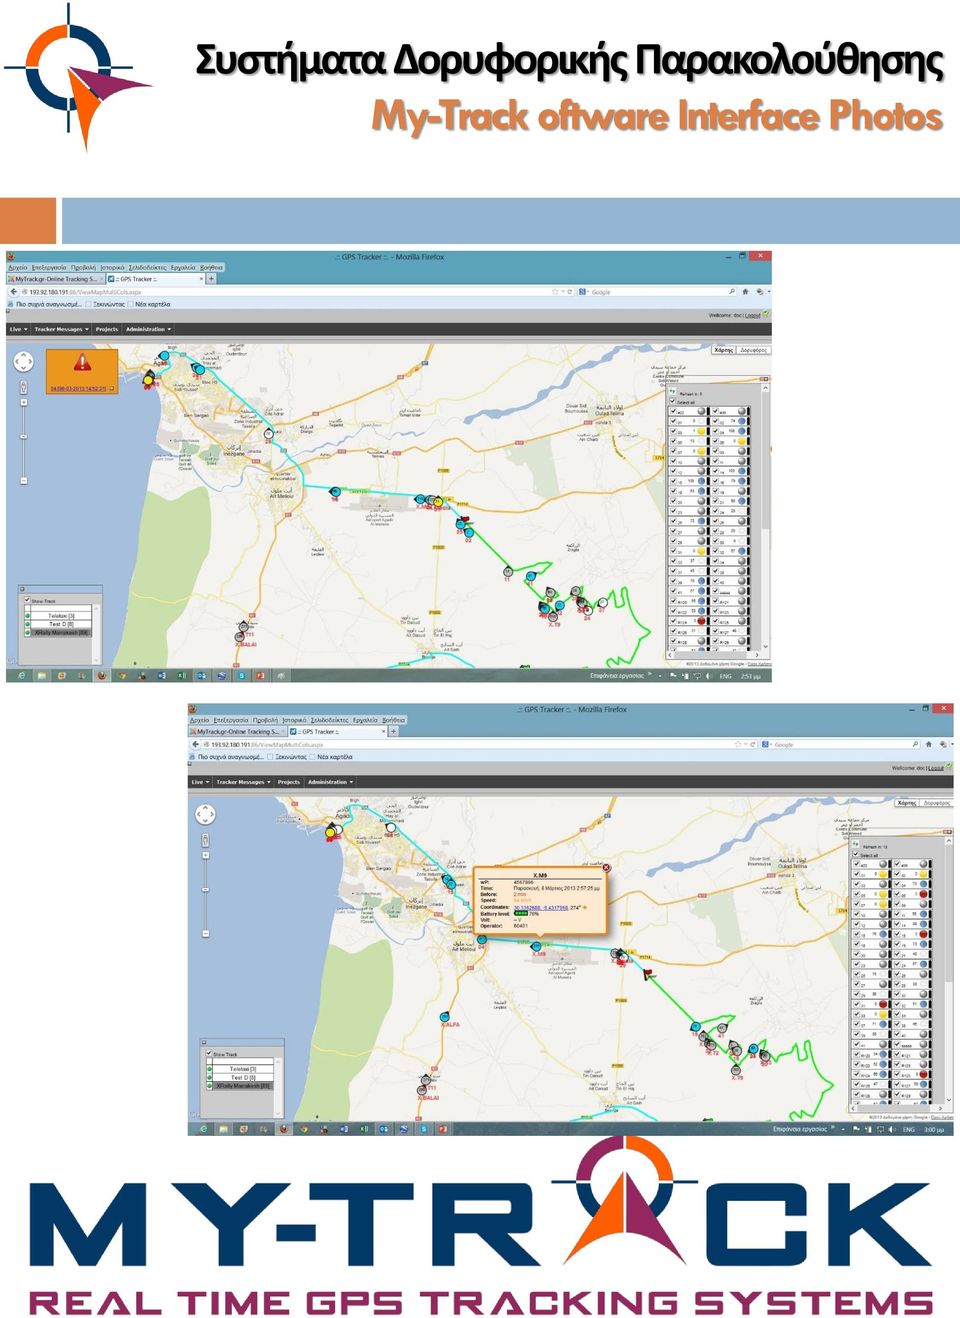Click the 3:00 clock in lower taskbar
Viewport: 960px width, 1318px height.
pos(933,1129)
